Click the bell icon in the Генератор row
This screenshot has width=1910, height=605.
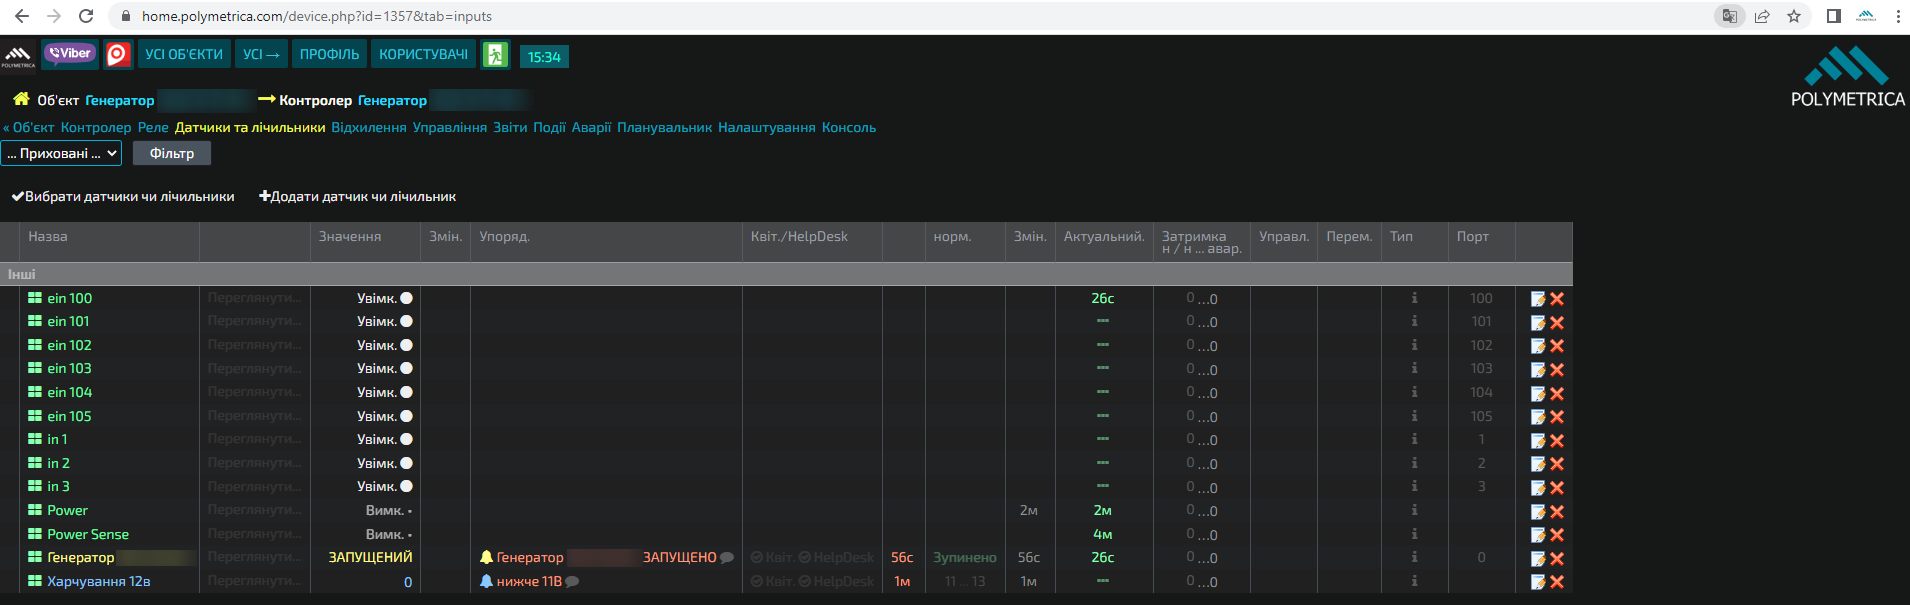pyautogui.click(x=486, y=557)
